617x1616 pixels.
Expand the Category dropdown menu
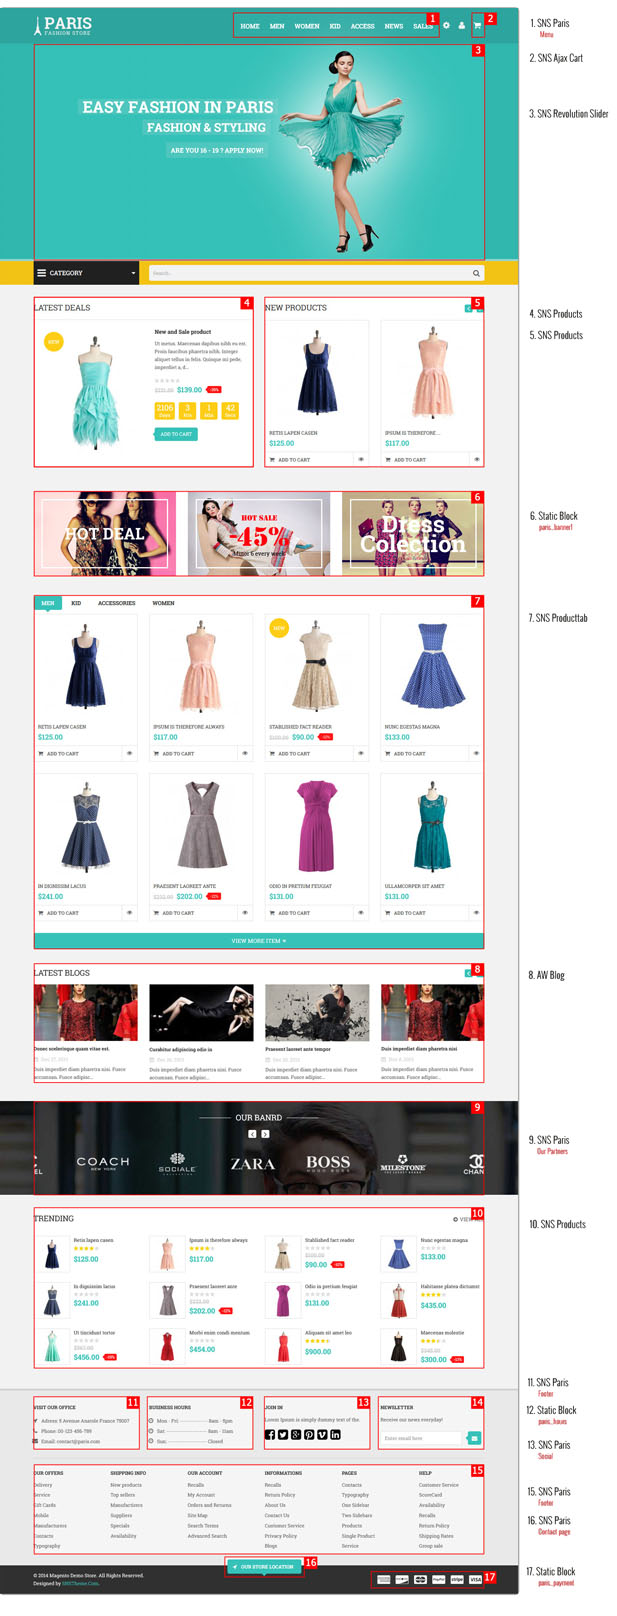[x=86, y=273]
